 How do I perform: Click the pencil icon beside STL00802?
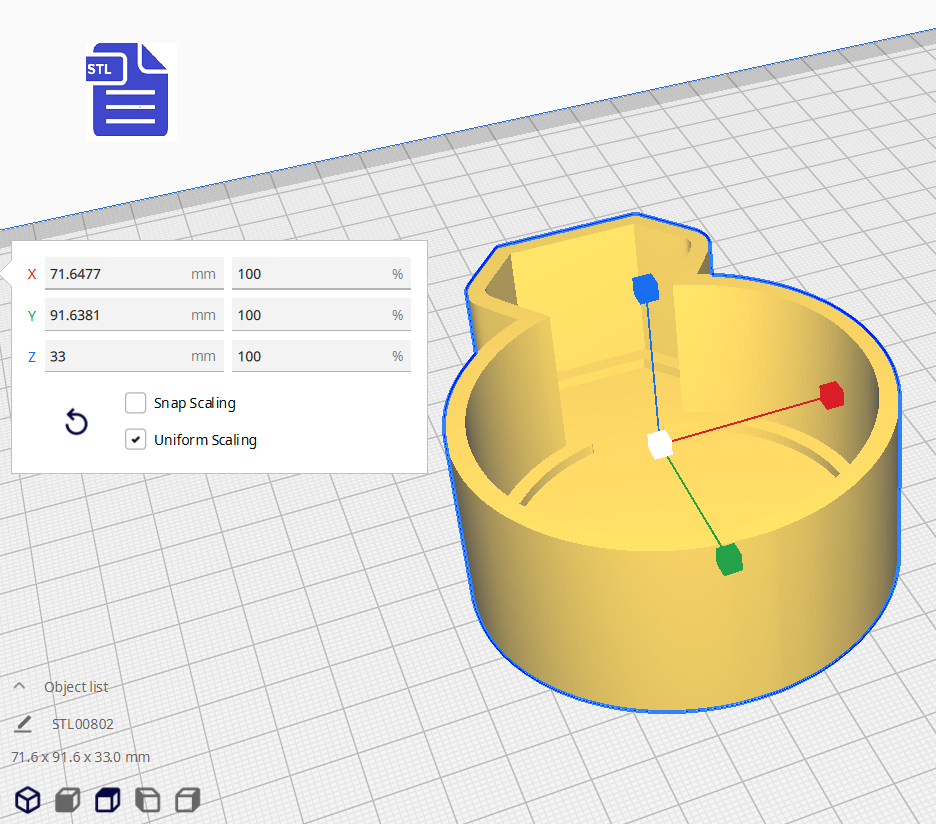coord(23,724)
